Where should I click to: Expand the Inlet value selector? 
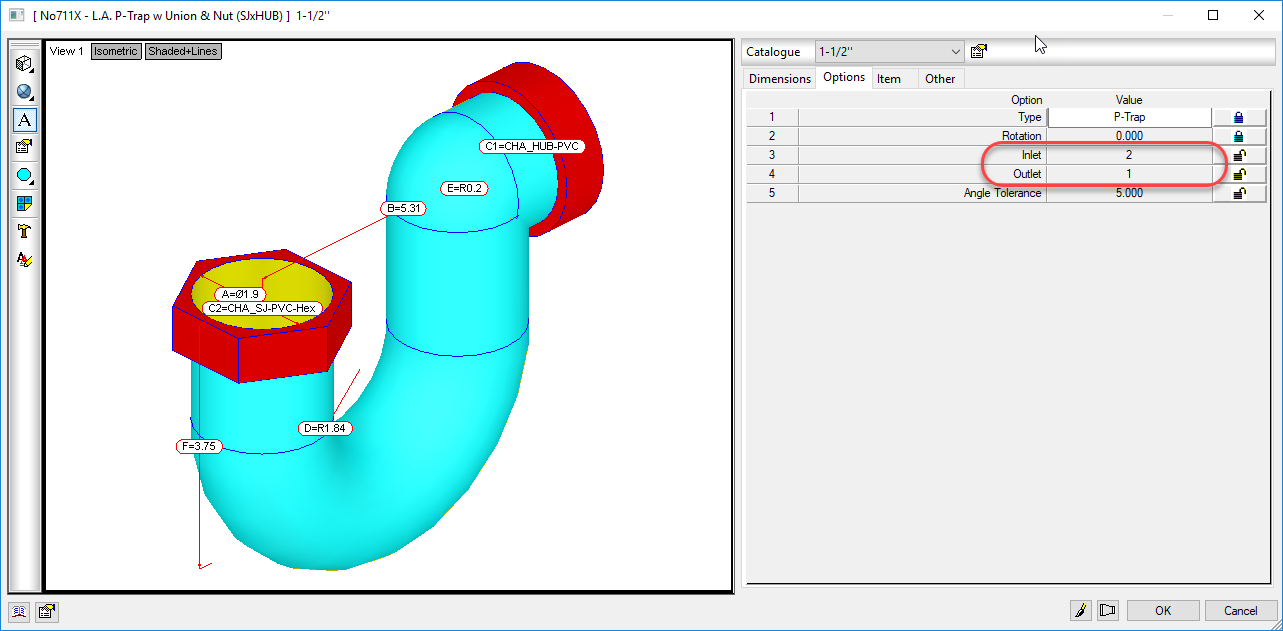coord(1128,154)
